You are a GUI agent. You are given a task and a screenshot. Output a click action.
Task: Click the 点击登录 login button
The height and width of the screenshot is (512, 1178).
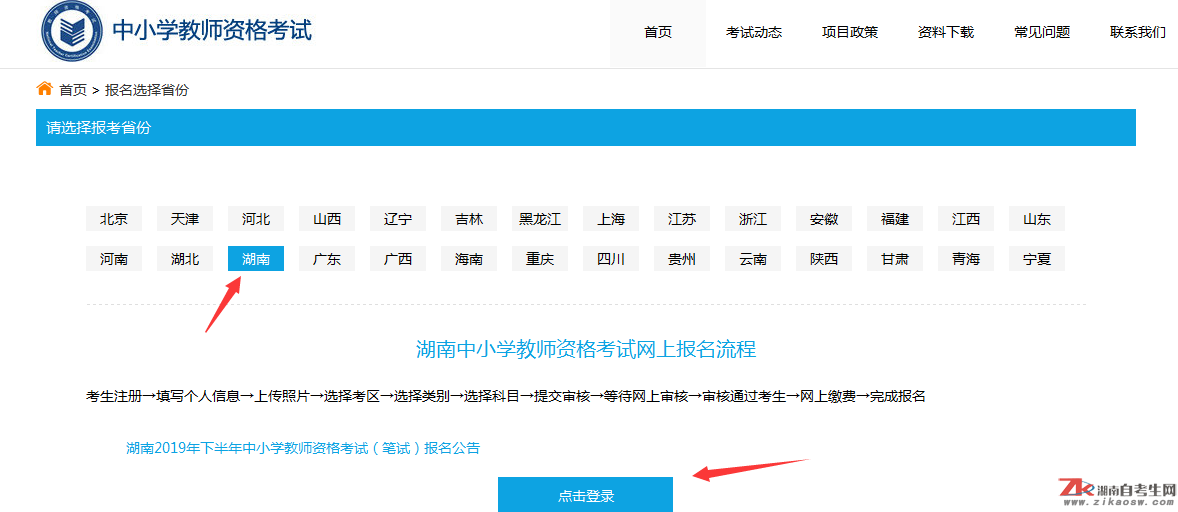[x=585, y=495]
